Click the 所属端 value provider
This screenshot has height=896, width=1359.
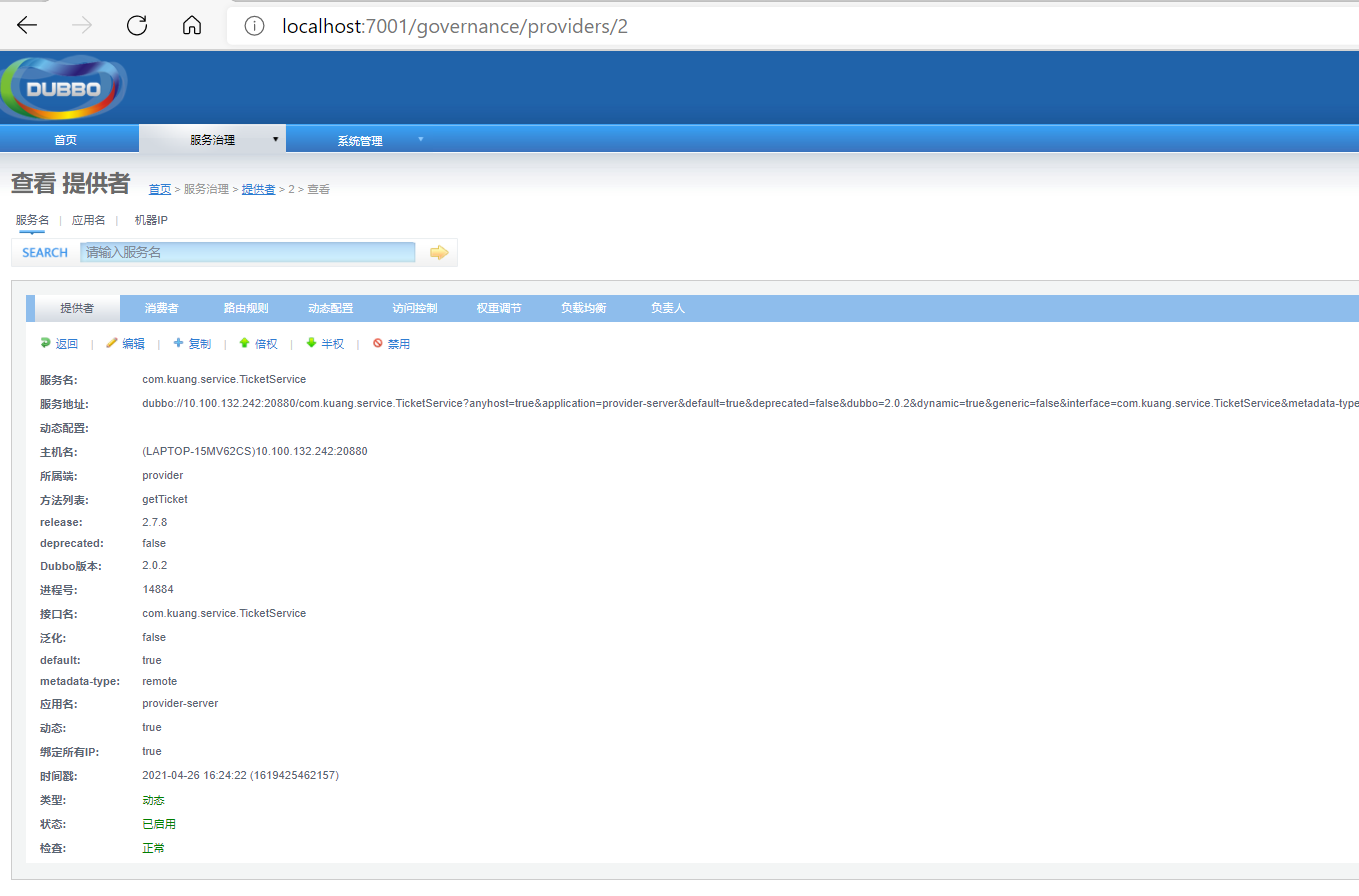click(163, 475)
